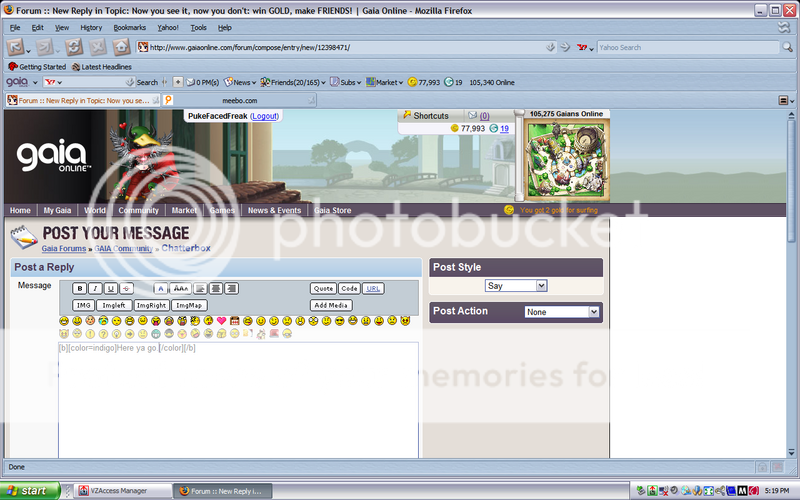Click the Yahoo Search input field

(x=689, y=47)
